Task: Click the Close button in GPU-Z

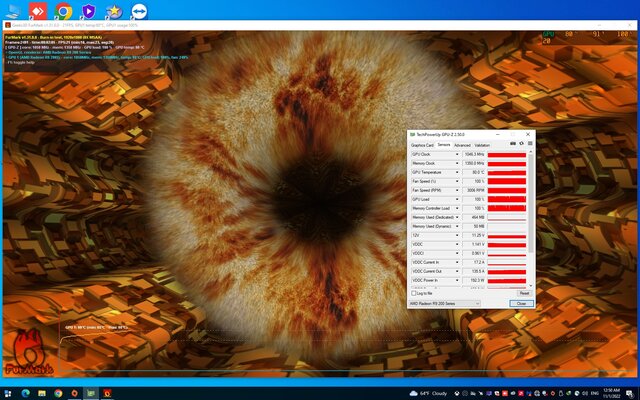Action: pos(521,303)
